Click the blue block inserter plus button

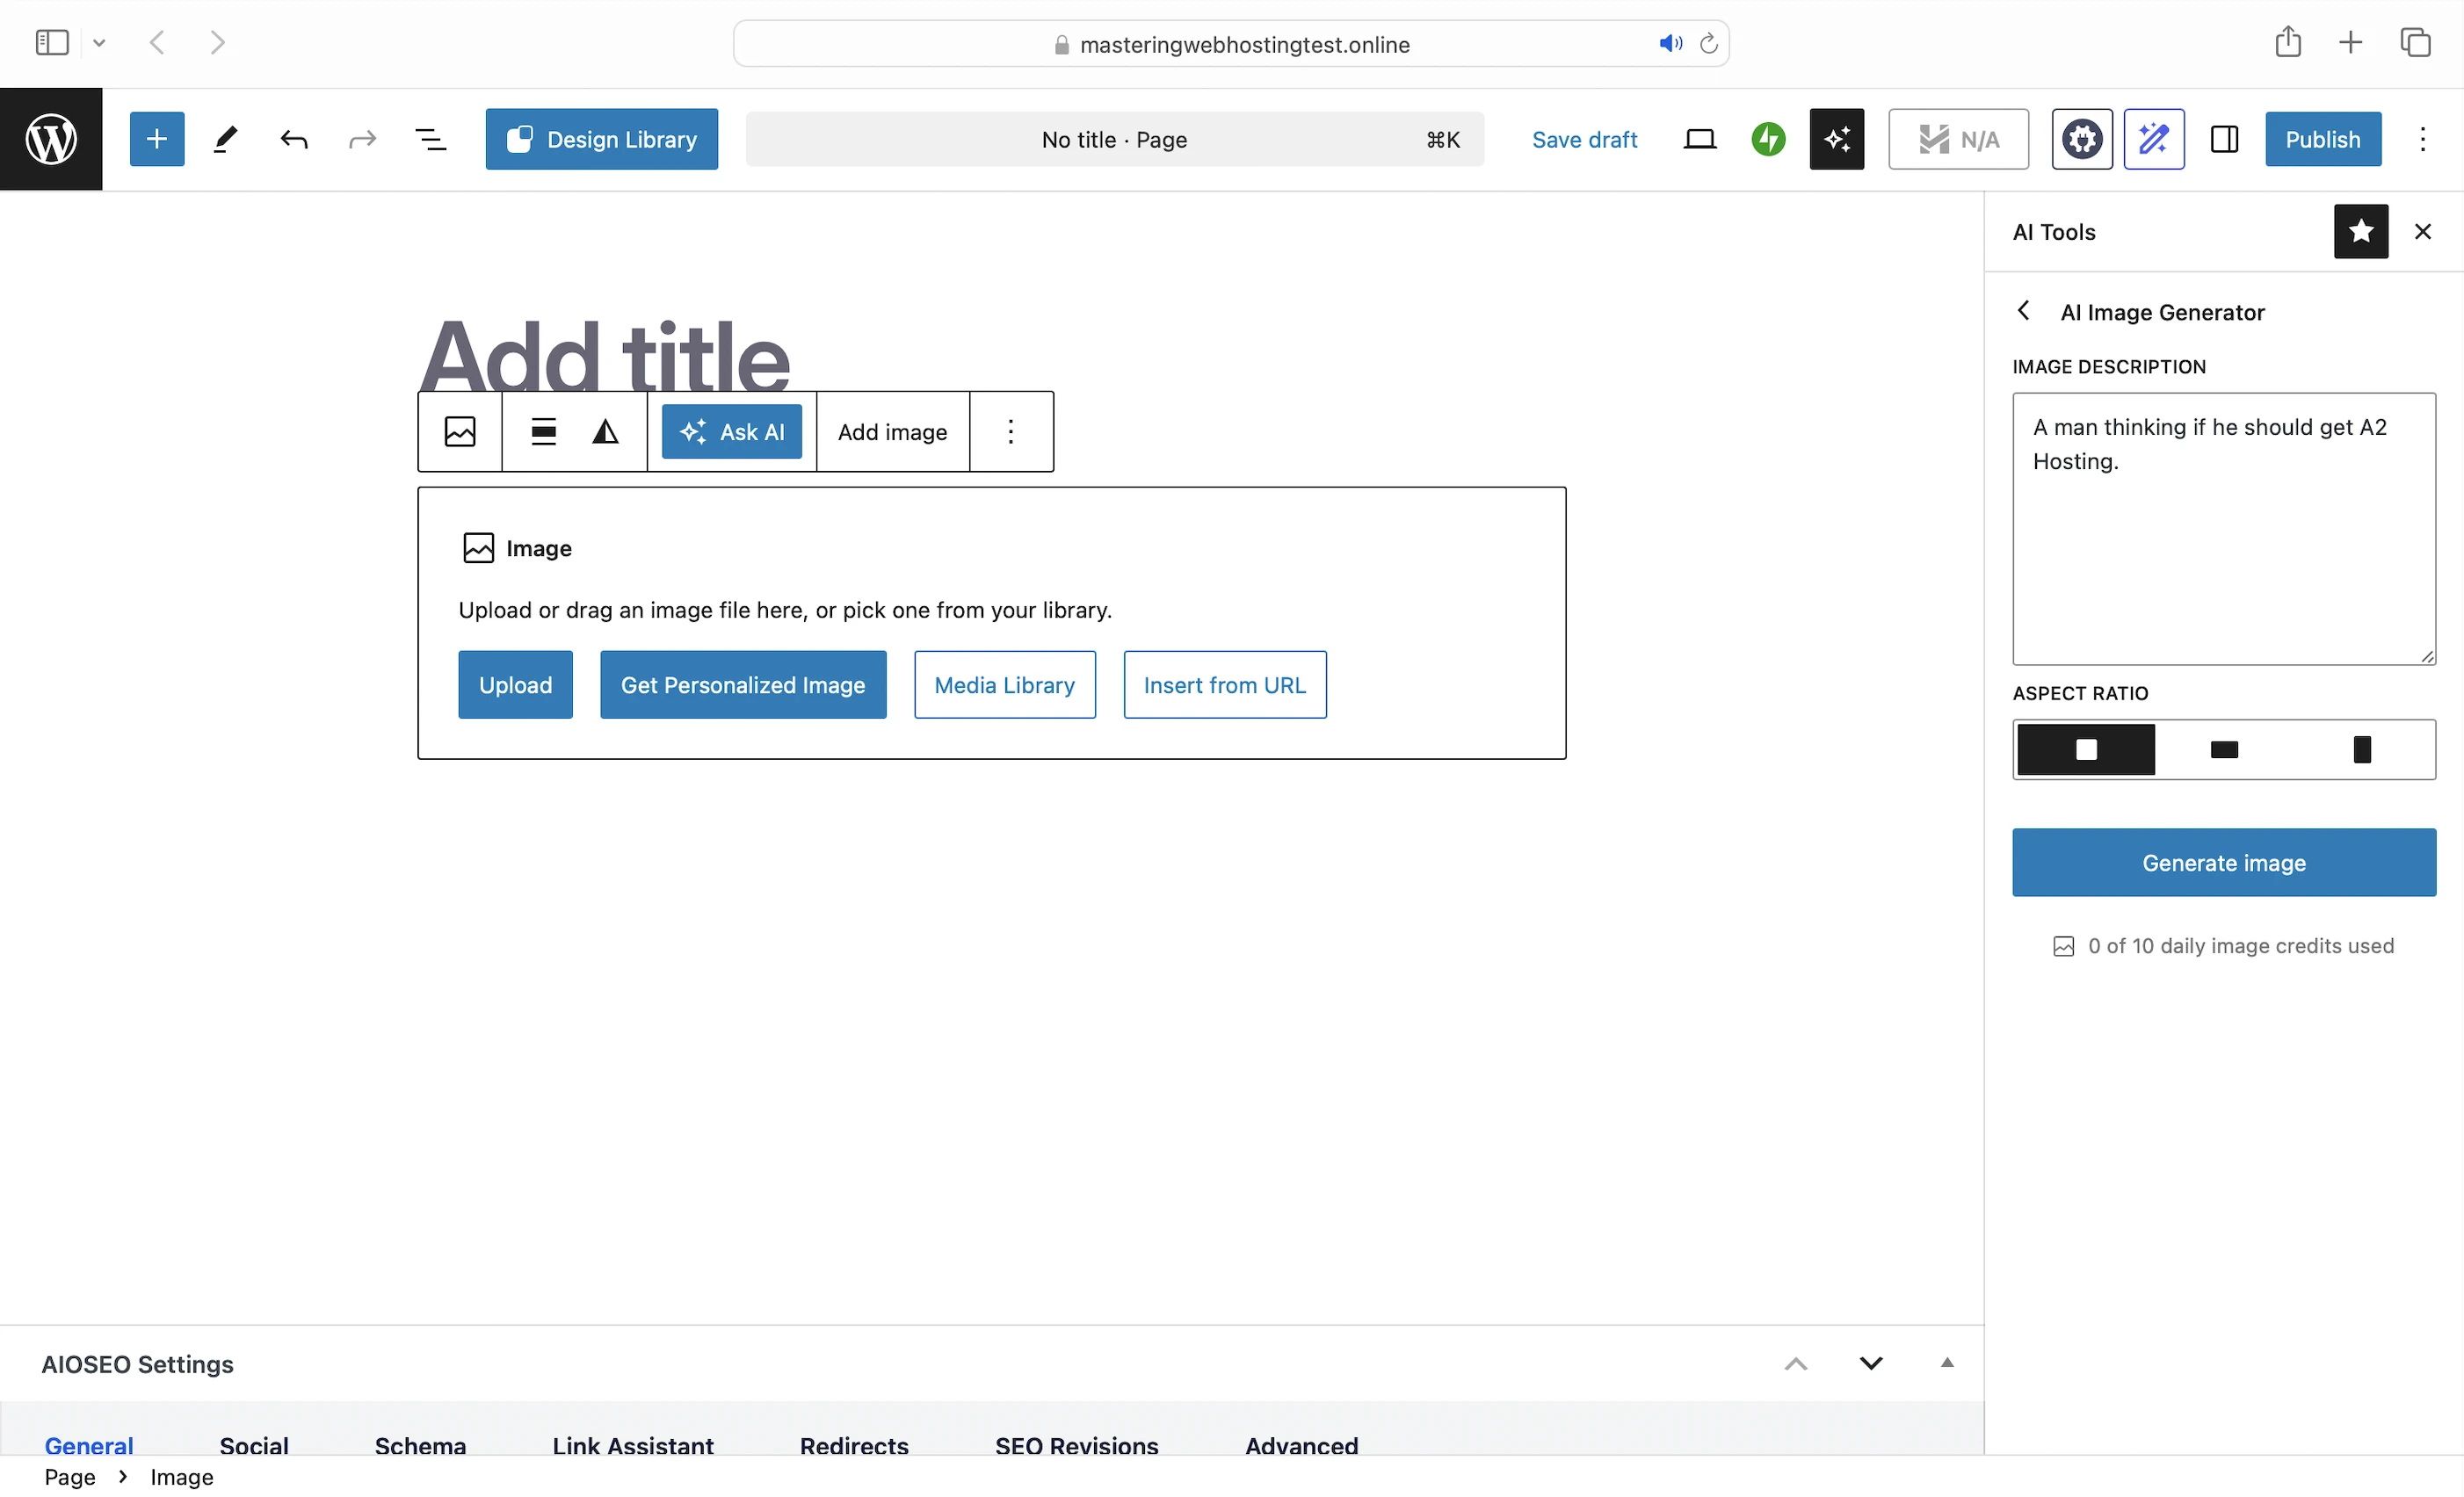(157, 139)
